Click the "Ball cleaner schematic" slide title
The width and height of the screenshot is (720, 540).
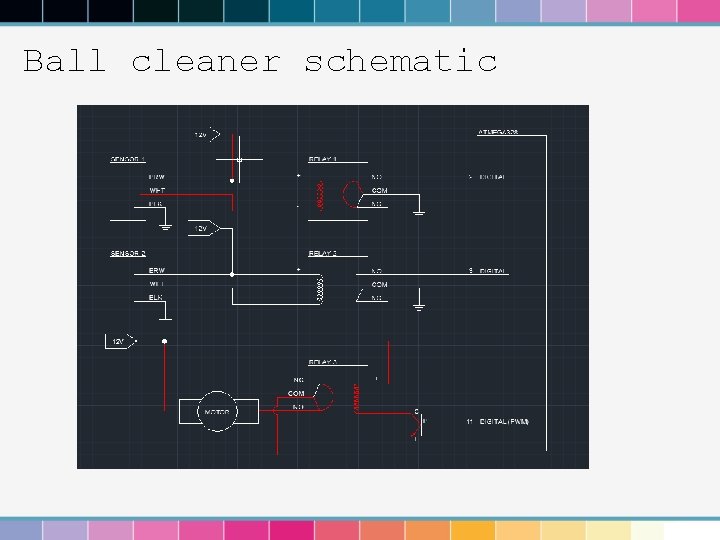pos(260,61)
